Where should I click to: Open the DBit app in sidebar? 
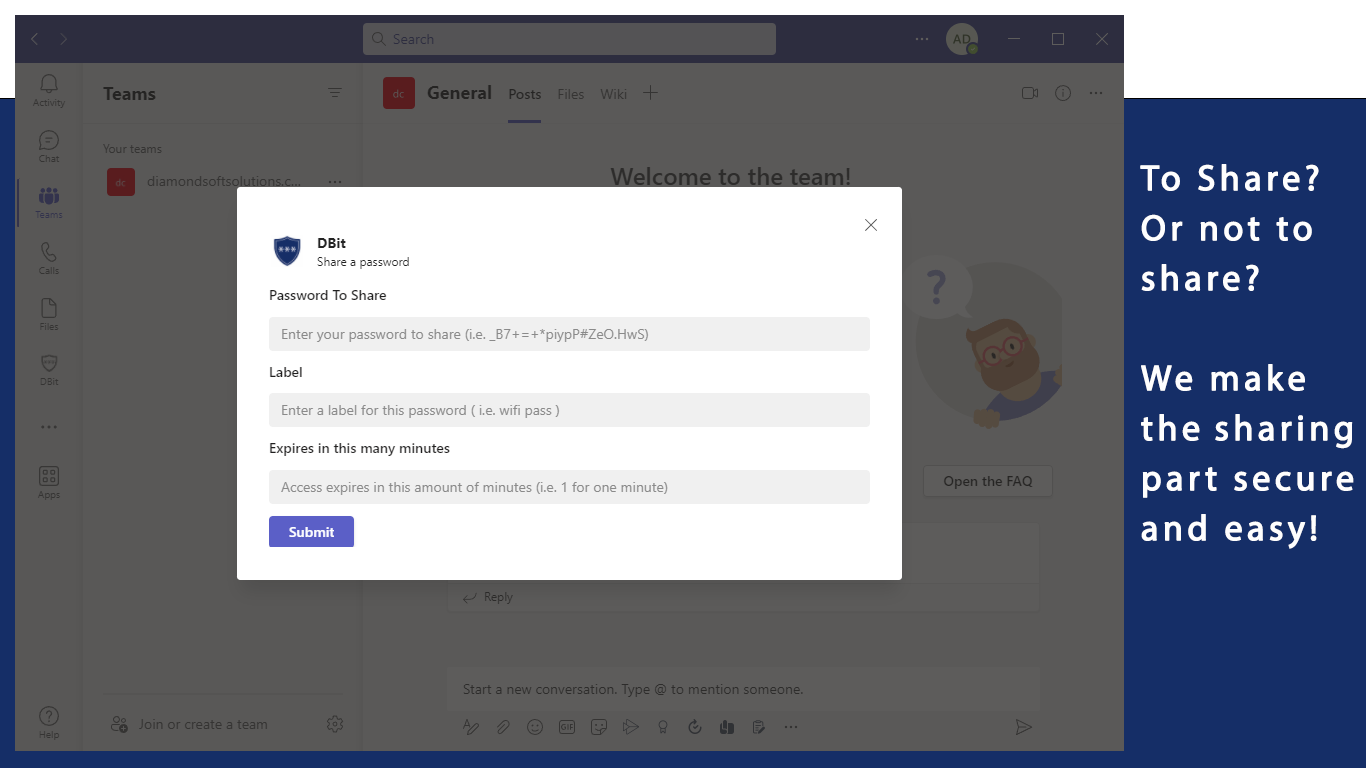48,370
